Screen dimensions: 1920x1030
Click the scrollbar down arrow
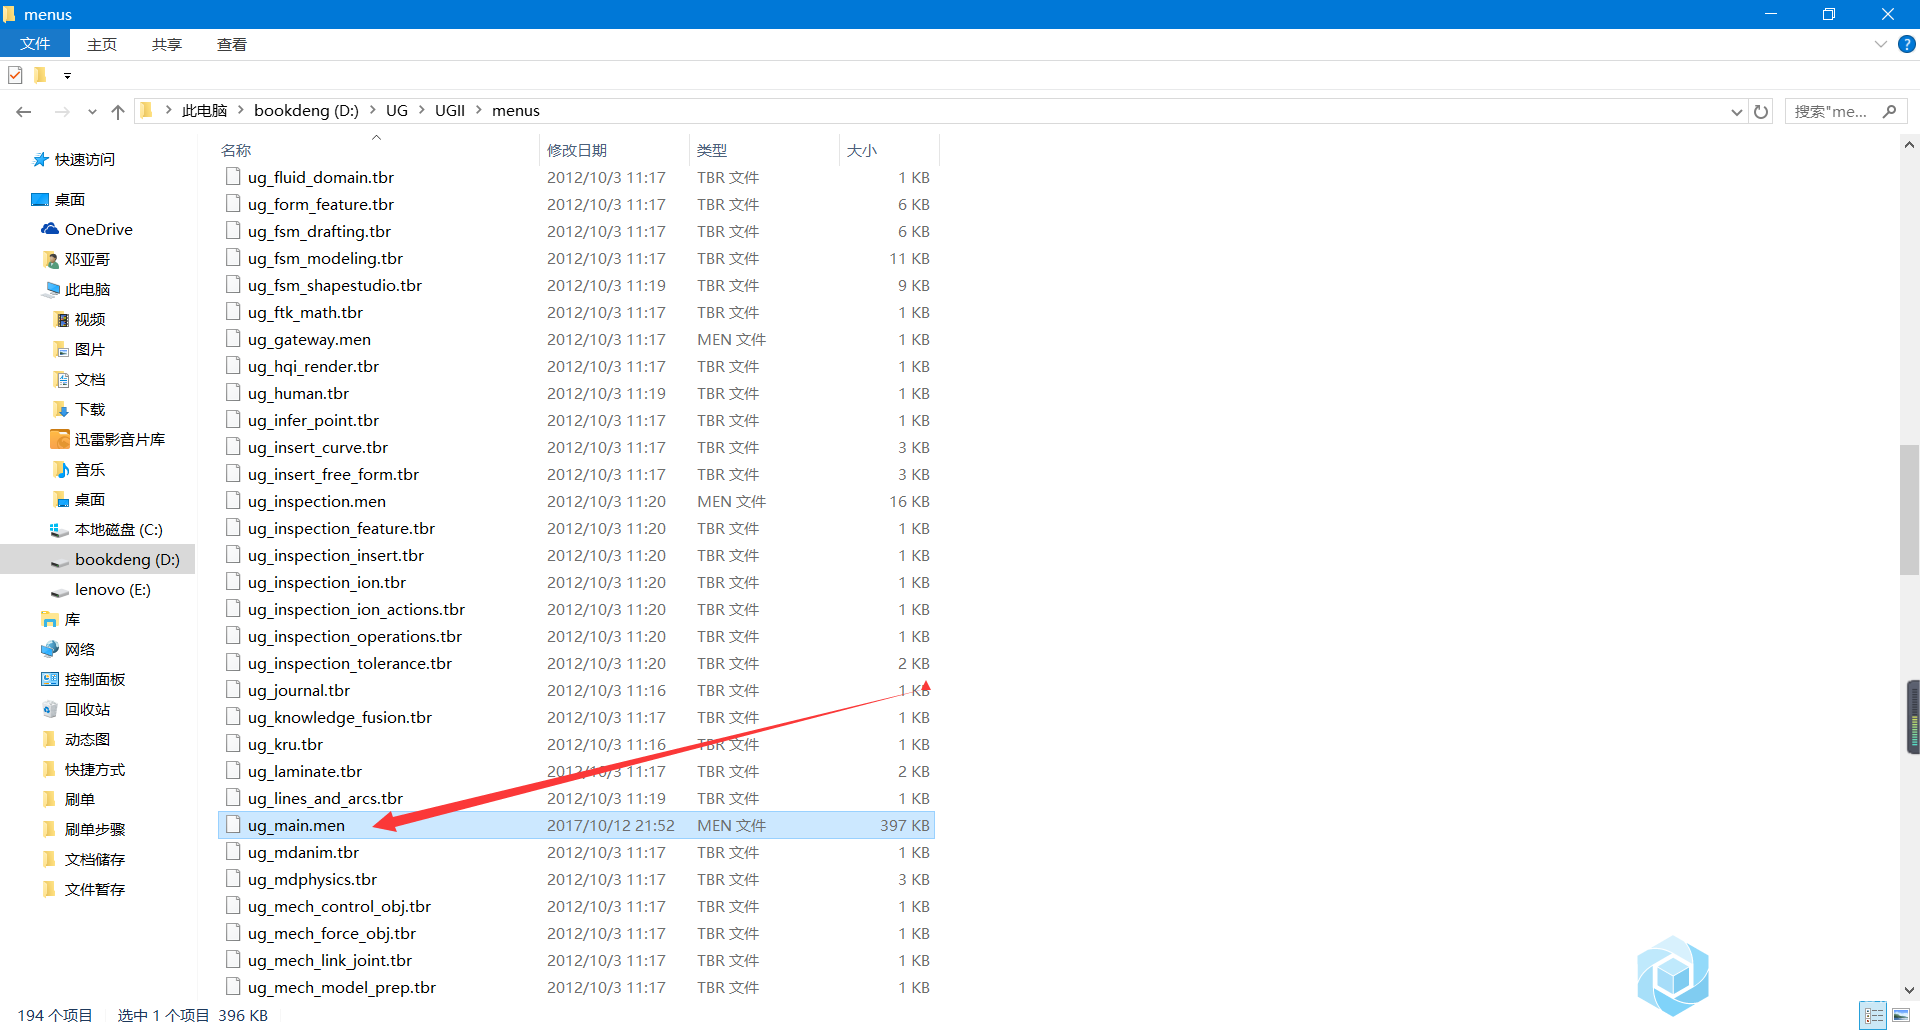pyautogui.click(x=1909, y=990)
